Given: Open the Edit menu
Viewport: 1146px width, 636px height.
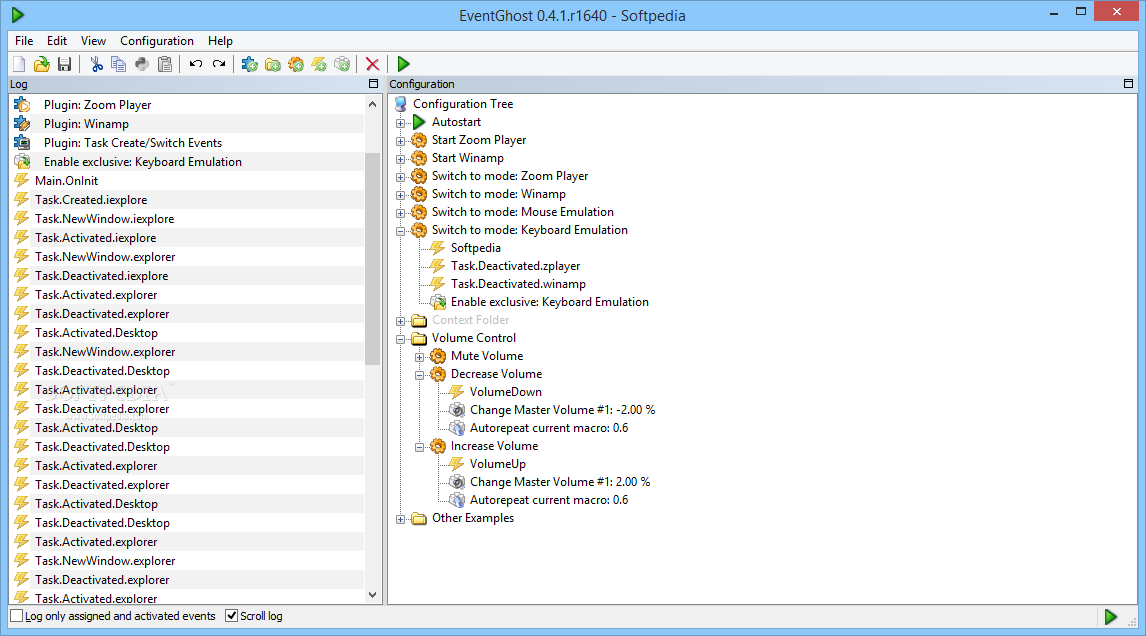Looking at the screenshot, I should pos(57,41).
